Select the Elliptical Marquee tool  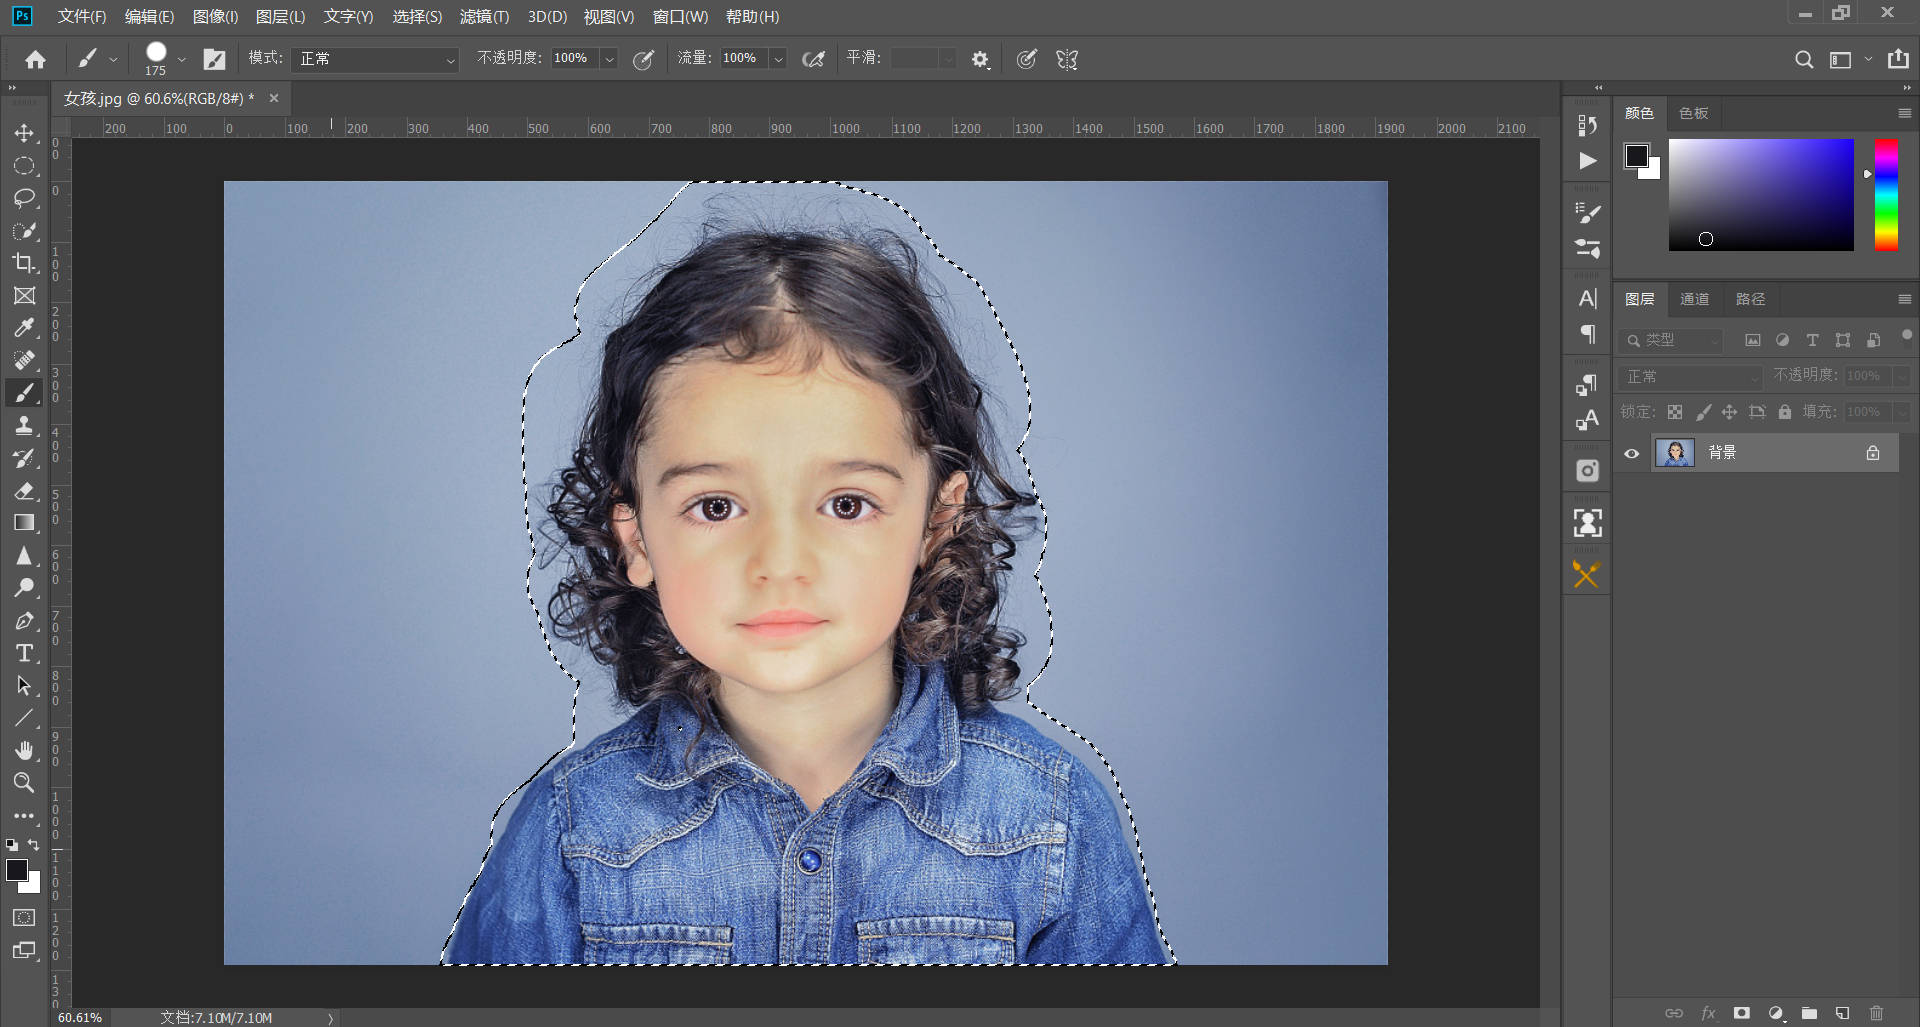pos(24,166)
